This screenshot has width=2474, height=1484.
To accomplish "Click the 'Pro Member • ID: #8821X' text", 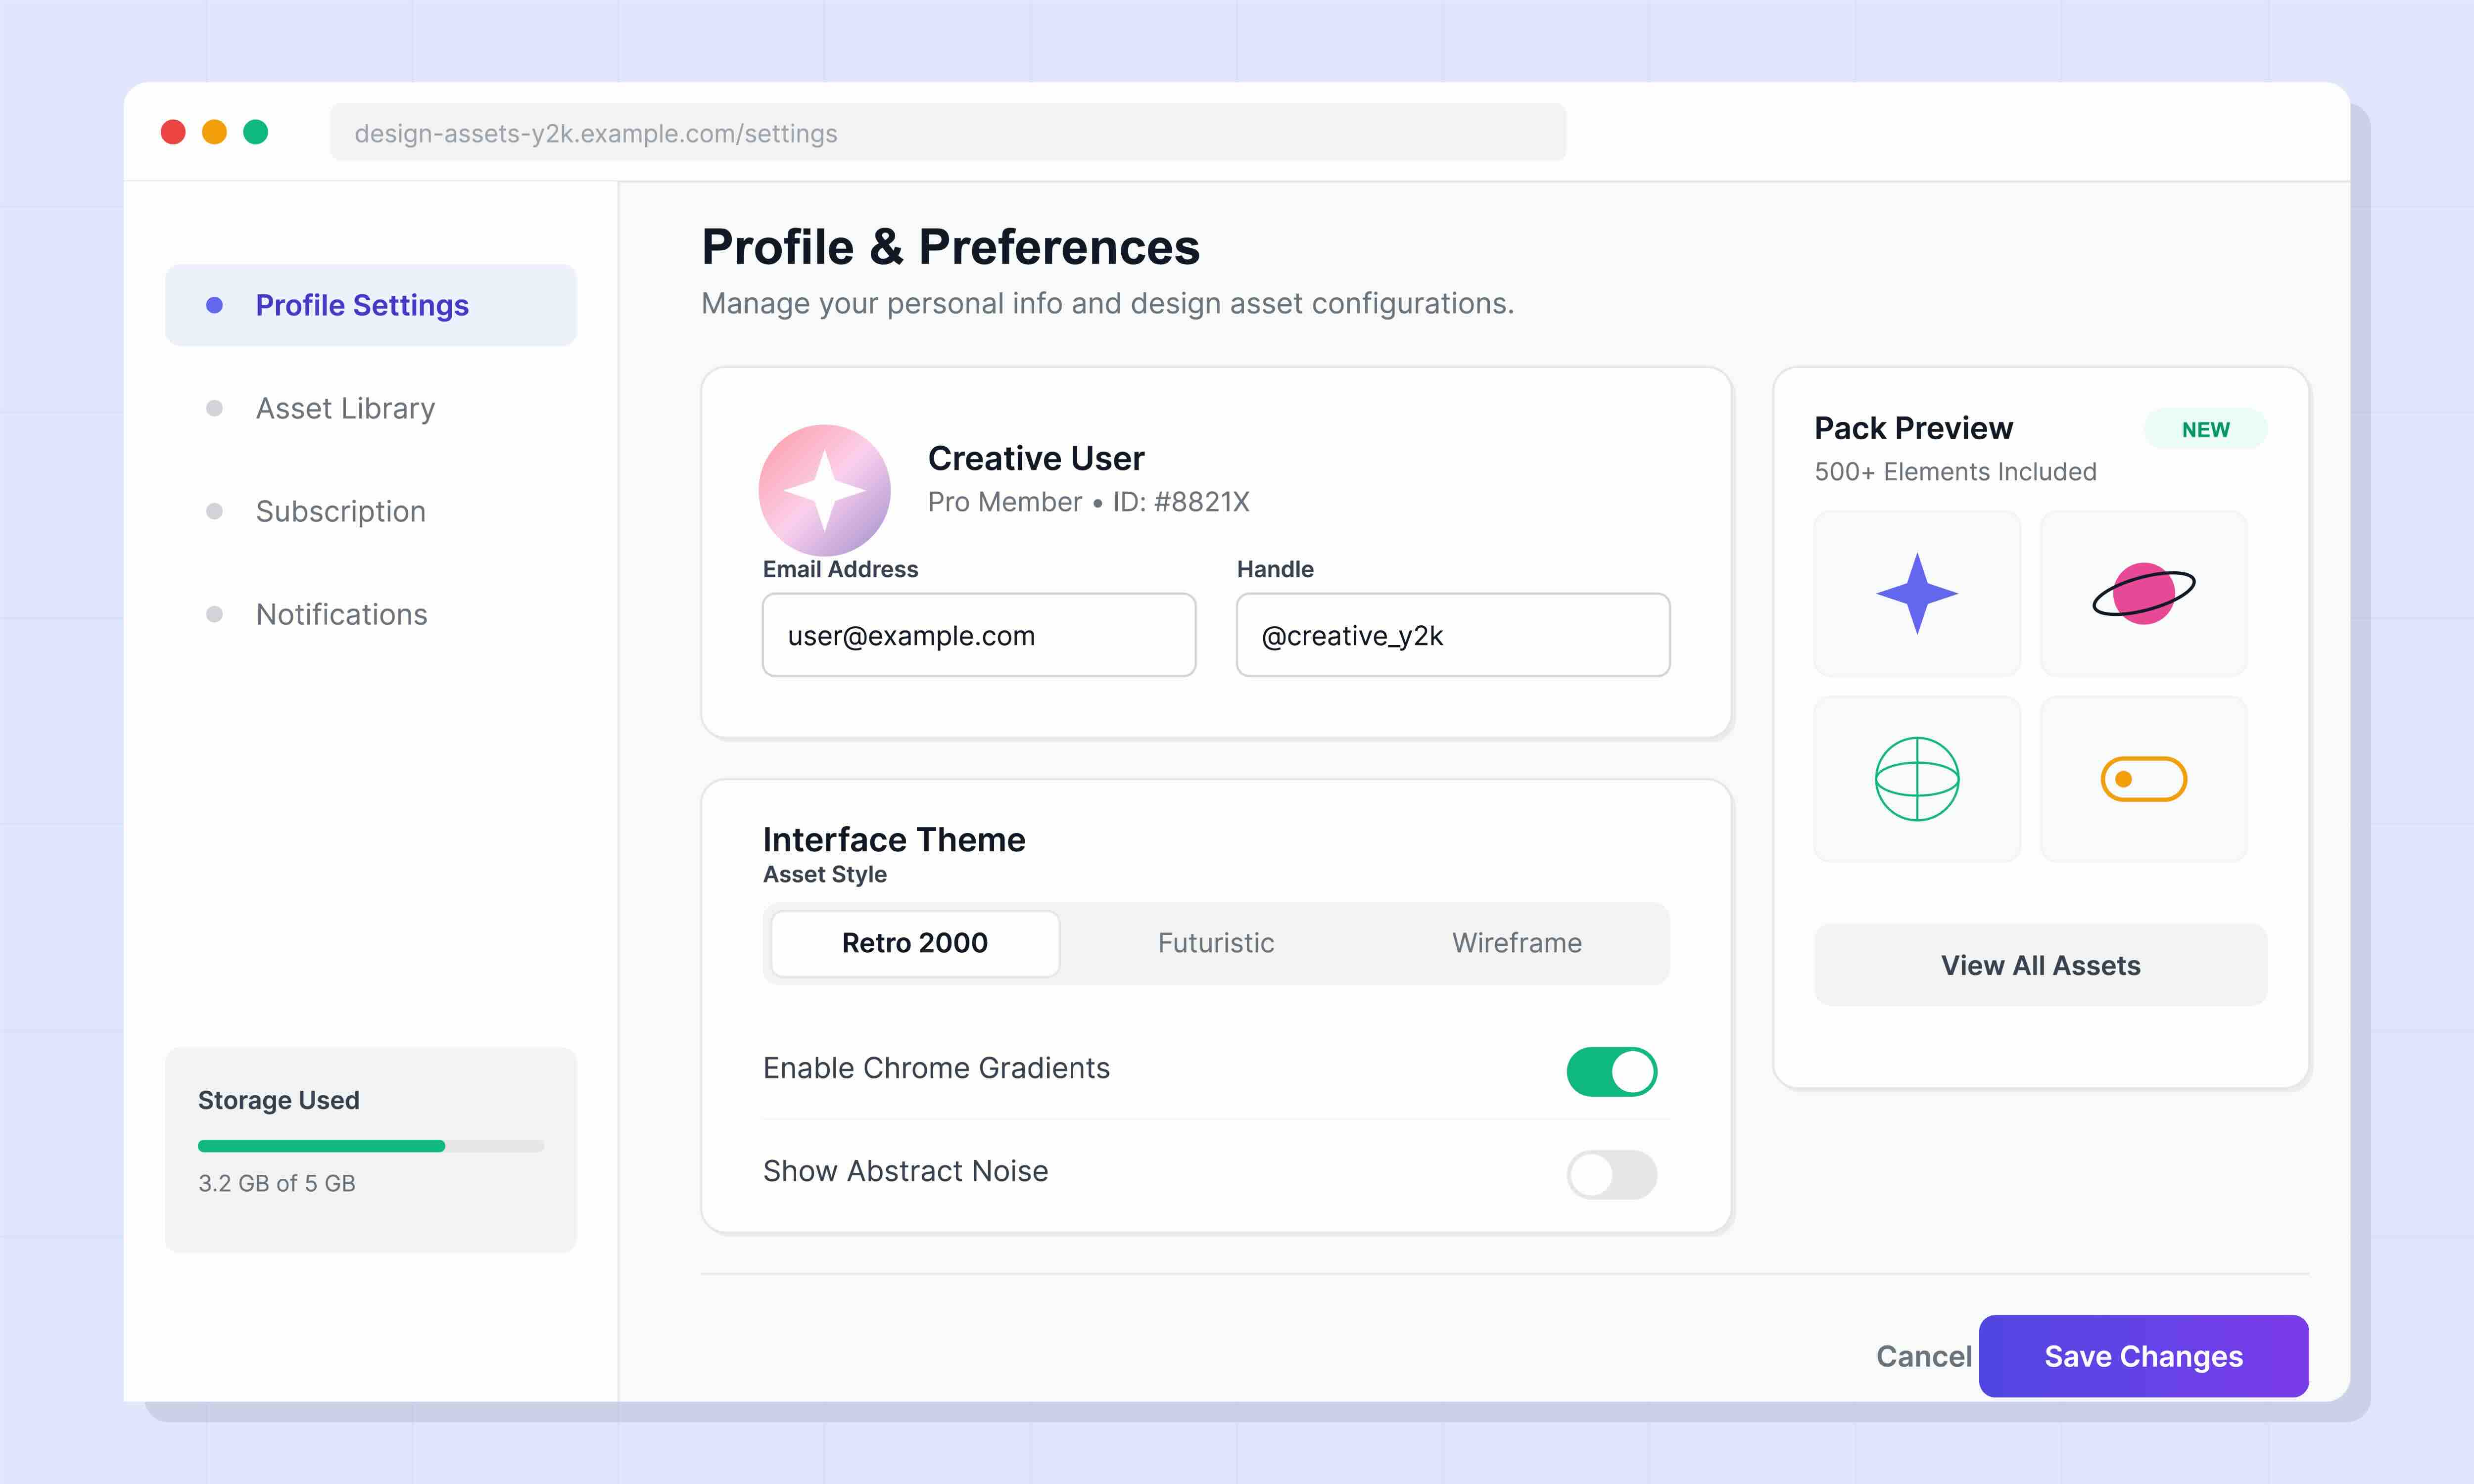I will [1088, 502].
